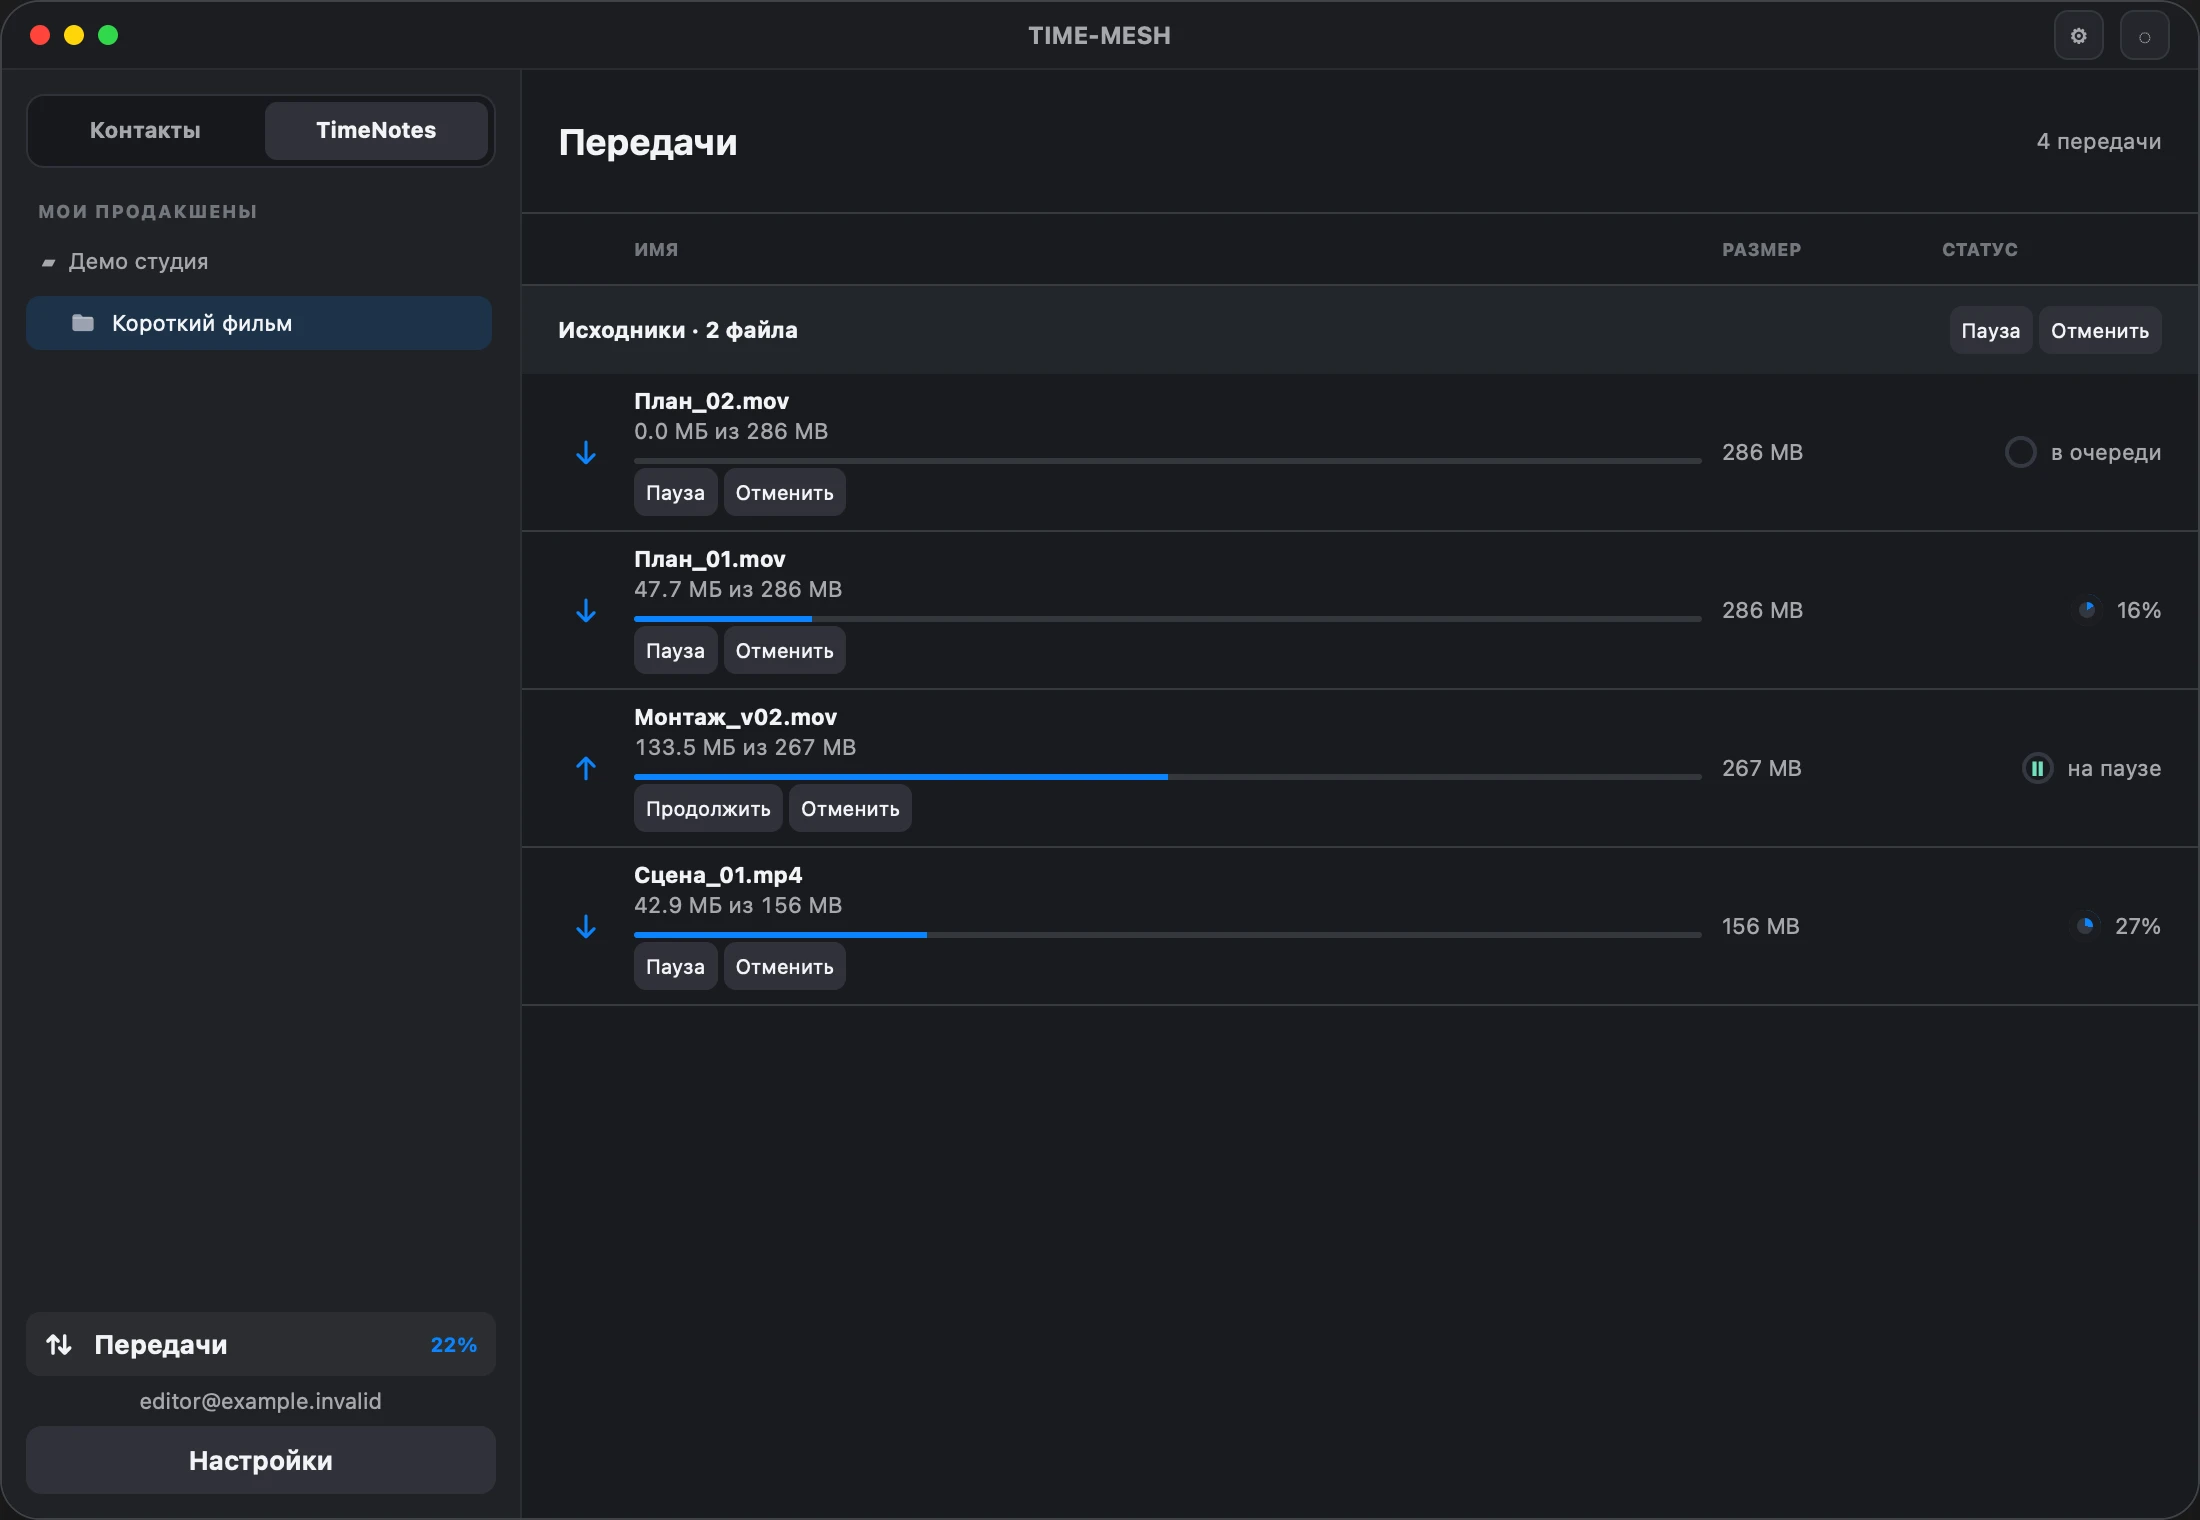Click the Сцена_01.mp4 file name
This screenshot has width=2200, height=1520.
[718, 875]
